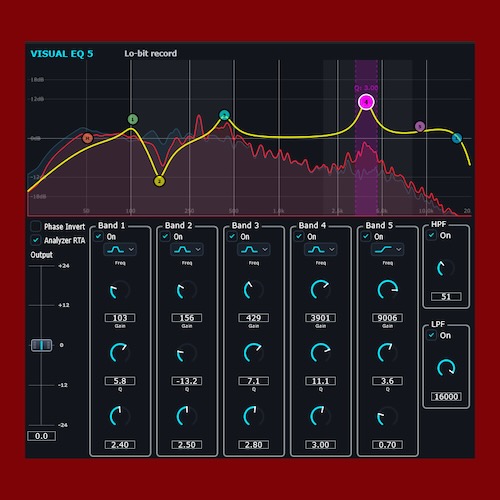Click the Band 1 gain field 5.8
The width and height of the screenshot is (500, 500).
pyautogui.click(x=120, y=381)
